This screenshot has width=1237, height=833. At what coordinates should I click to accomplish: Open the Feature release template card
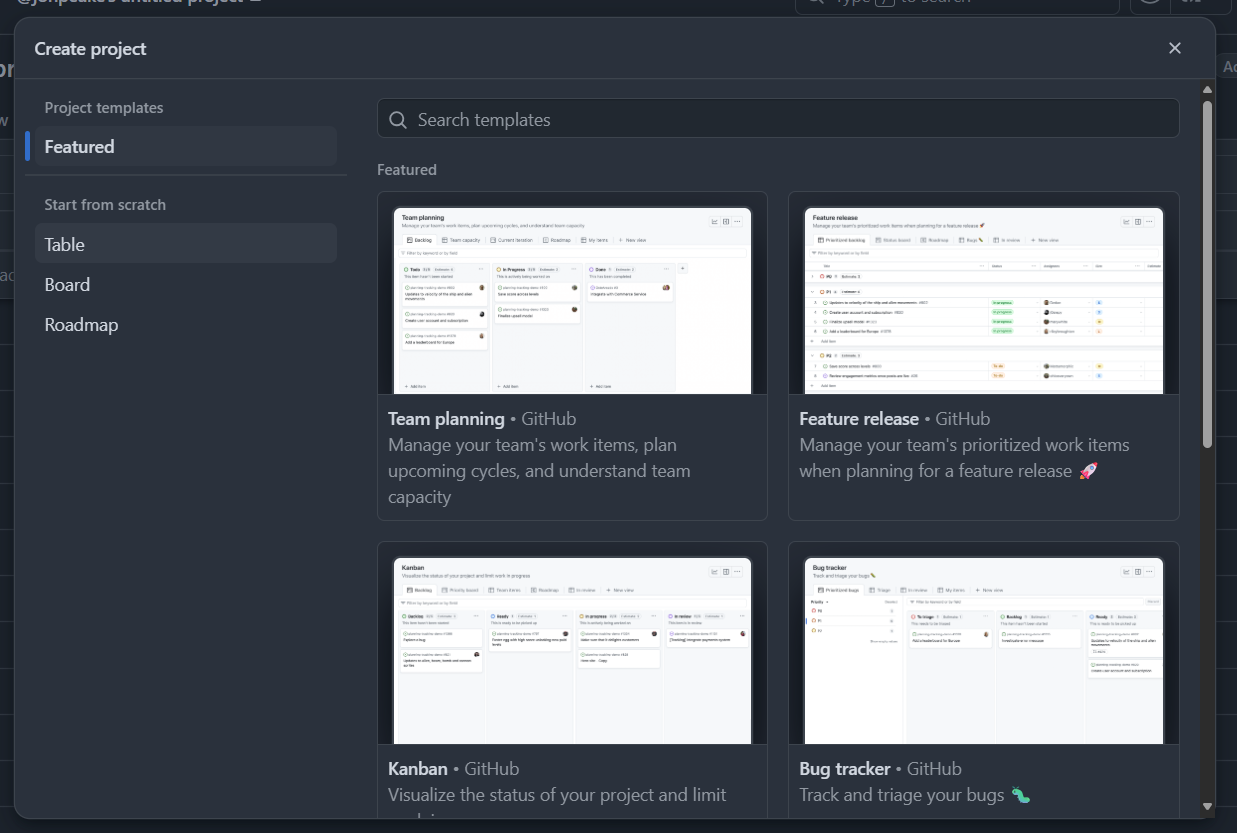[x=984, y=356]
